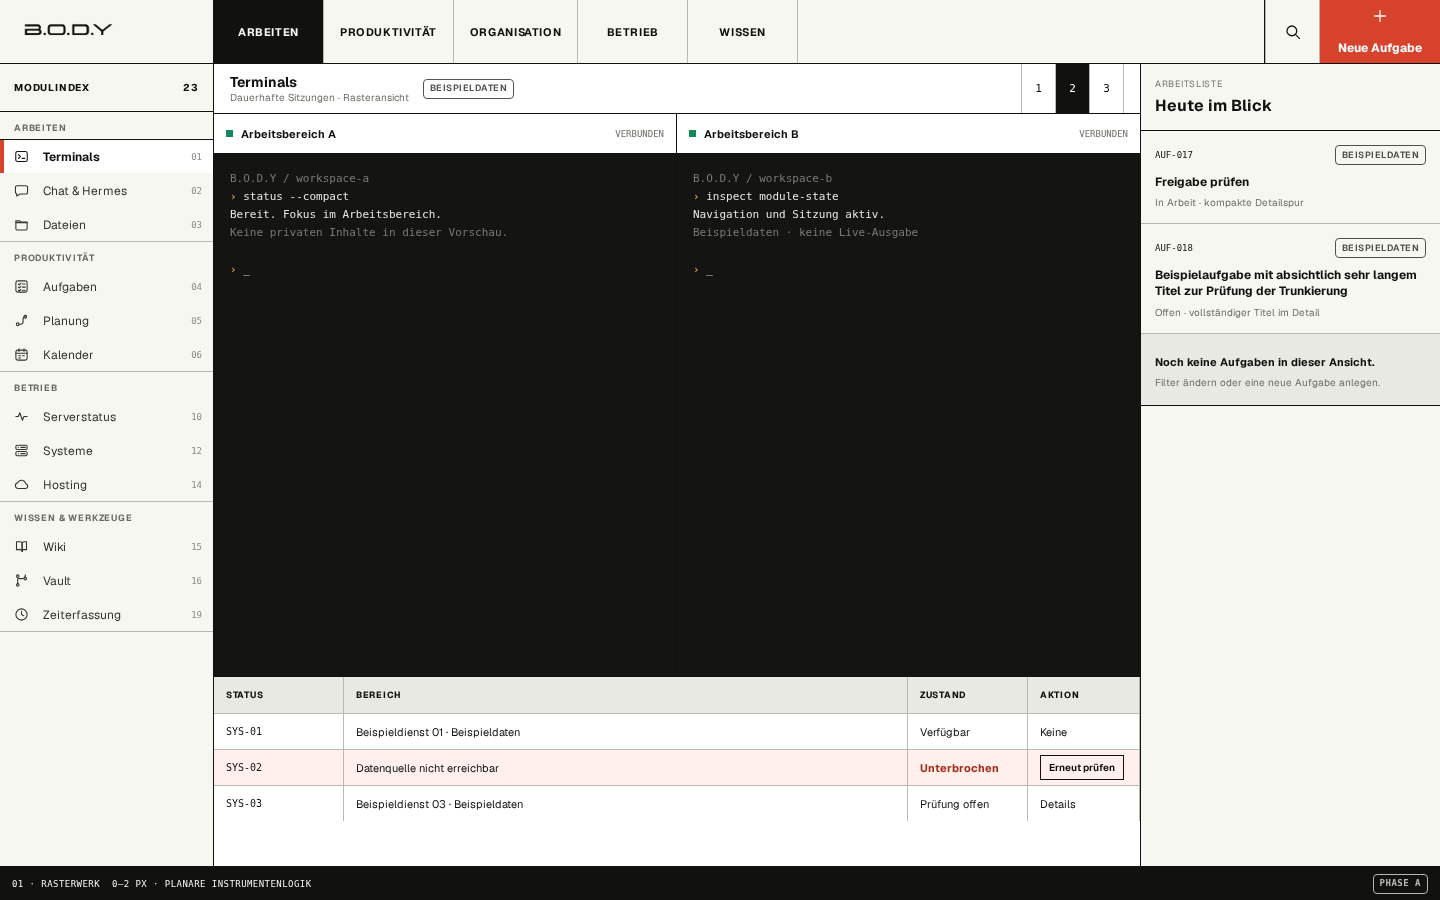Click the Terminals sidebar icon
This screenshot has height=900, width=1440.
tap(21, 157)
